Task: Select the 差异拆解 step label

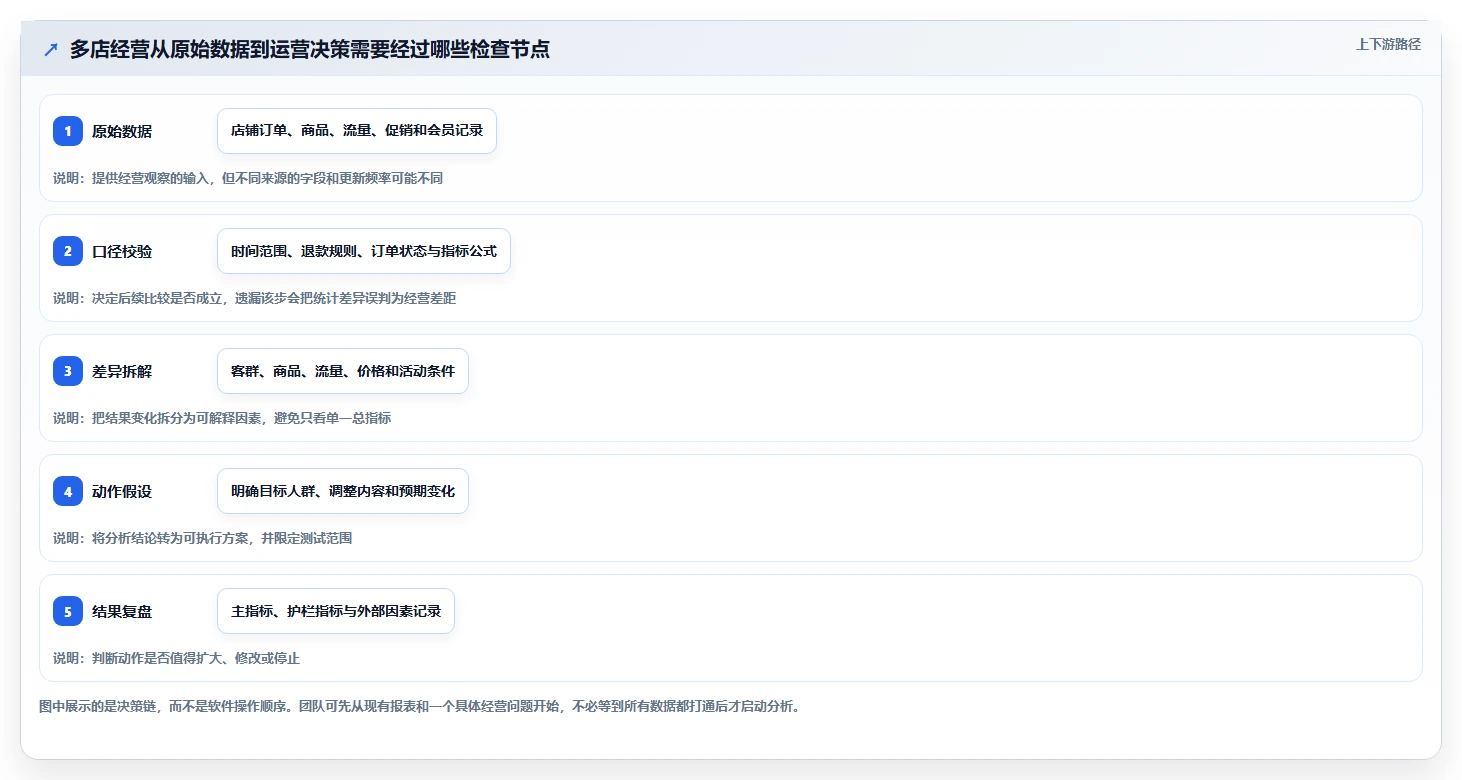Action: (122, 371)
